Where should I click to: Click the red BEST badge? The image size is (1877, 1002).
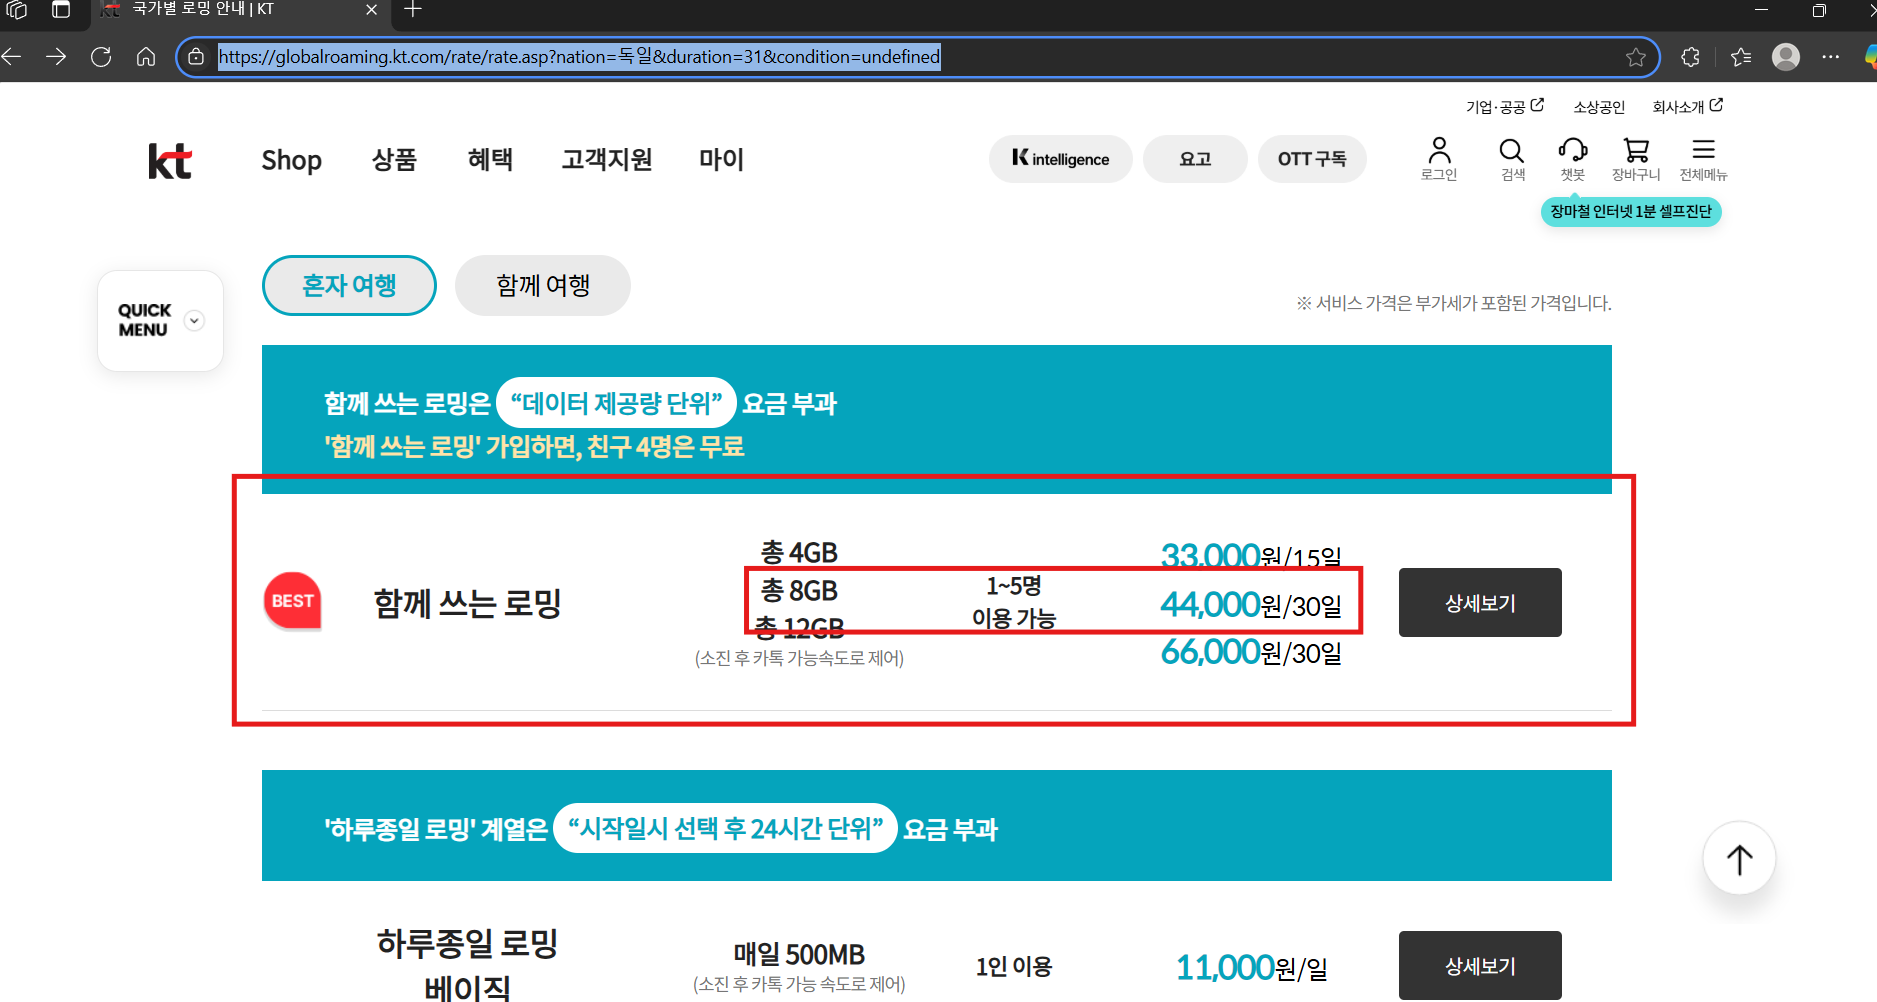click(293, 601)
